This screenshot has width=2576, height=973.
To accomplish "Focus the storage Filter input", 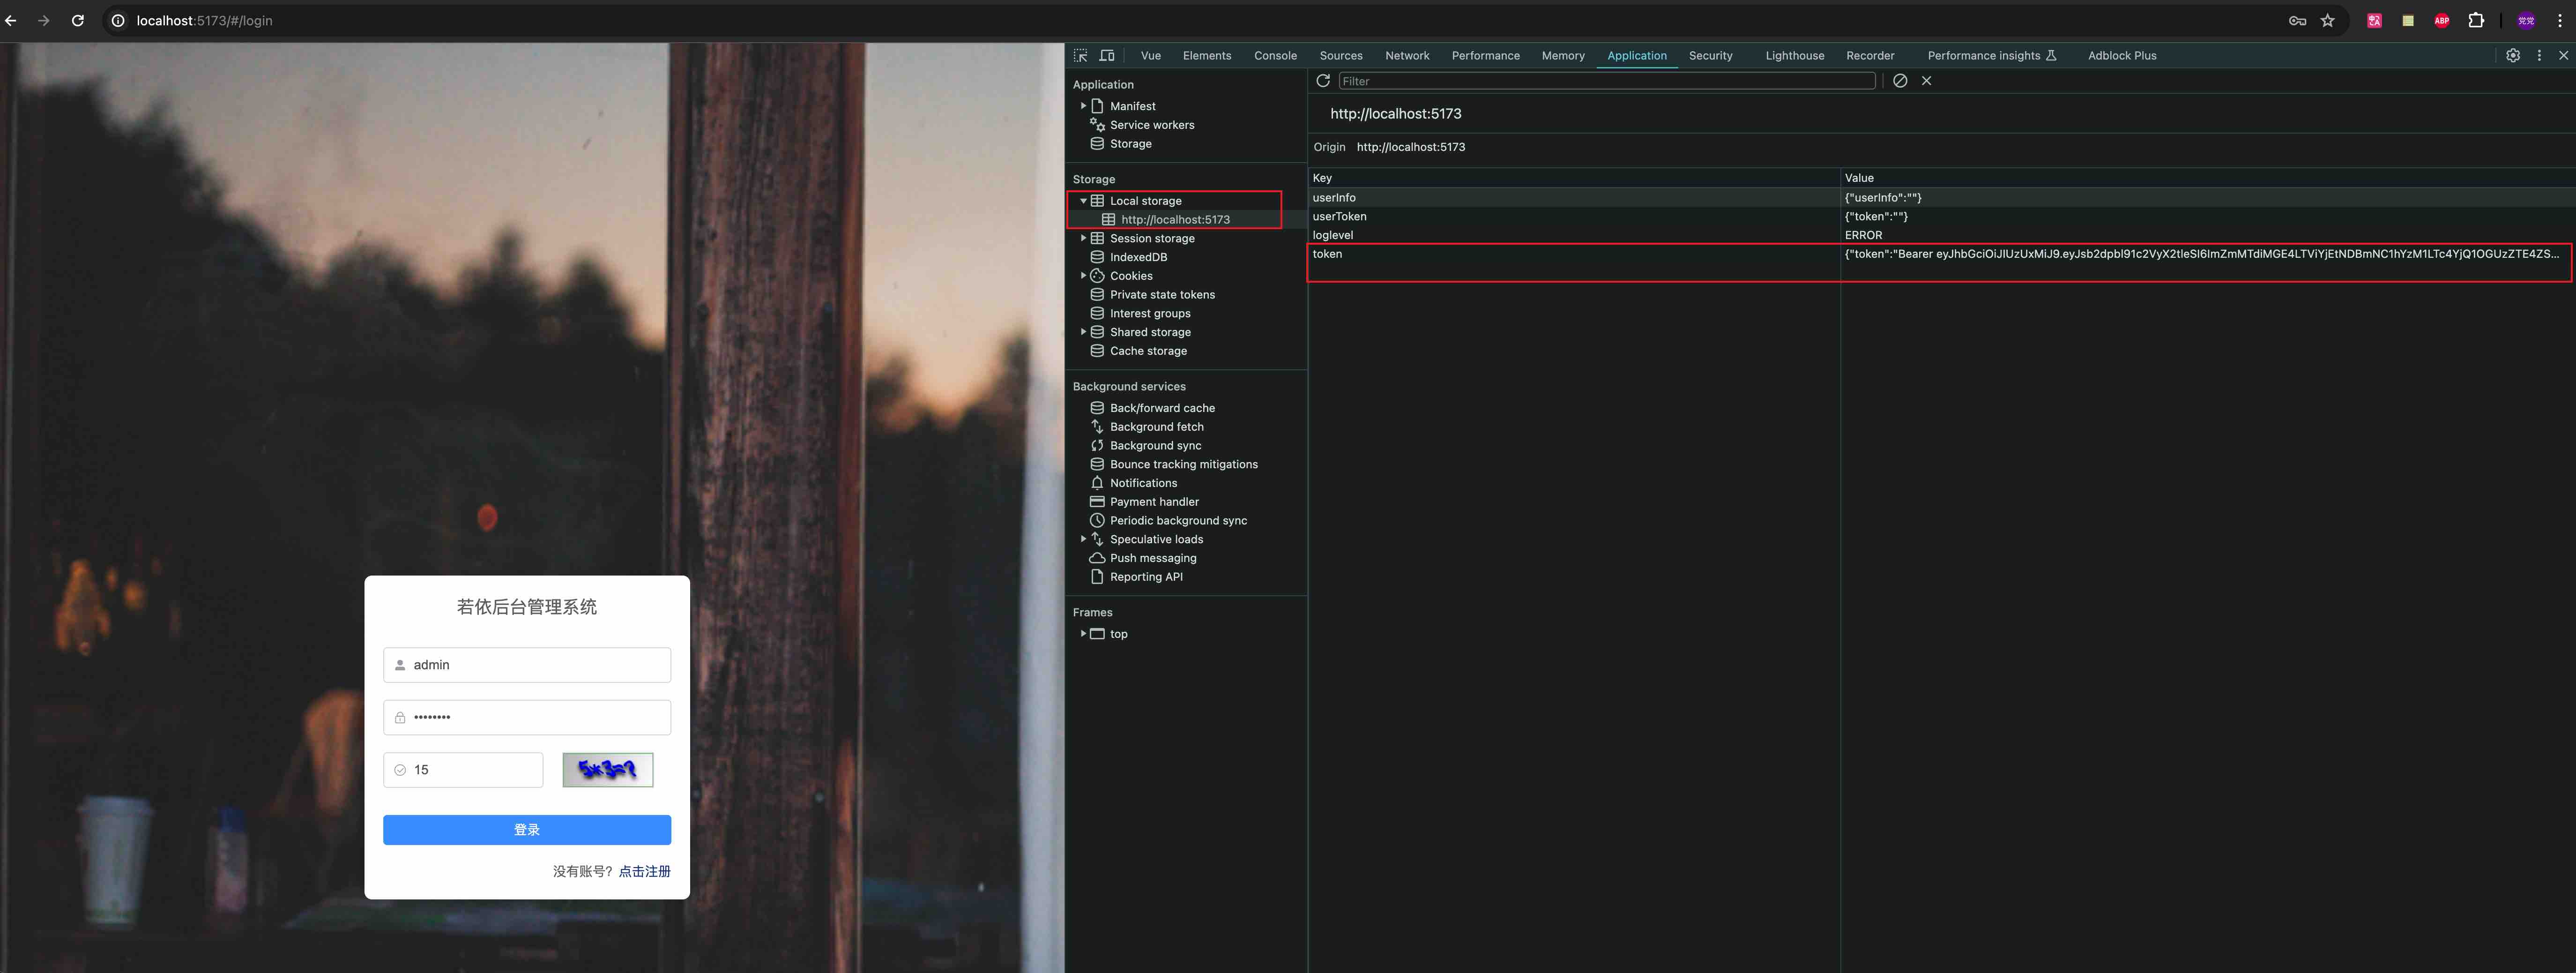I will click(x=1607, y=81).
